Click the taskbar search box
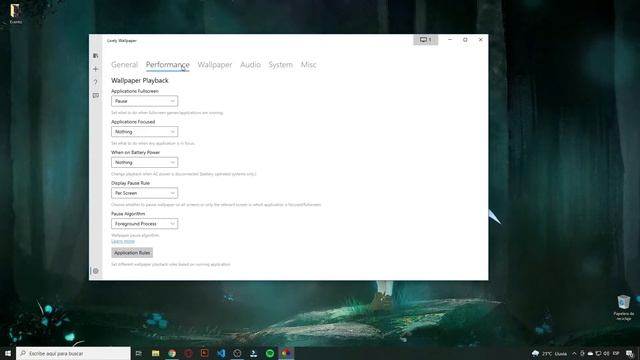The height and width of the screenshot is (360, 640). [x=73, y=353]
